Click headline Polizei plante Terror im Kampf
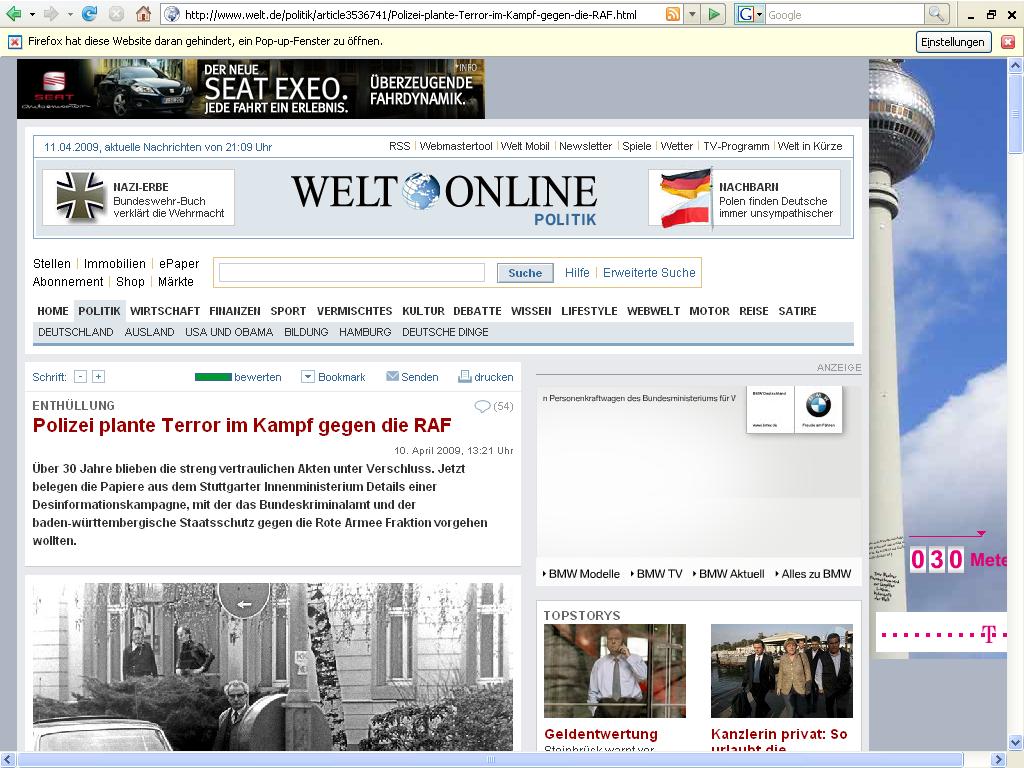 pos(242,426)
